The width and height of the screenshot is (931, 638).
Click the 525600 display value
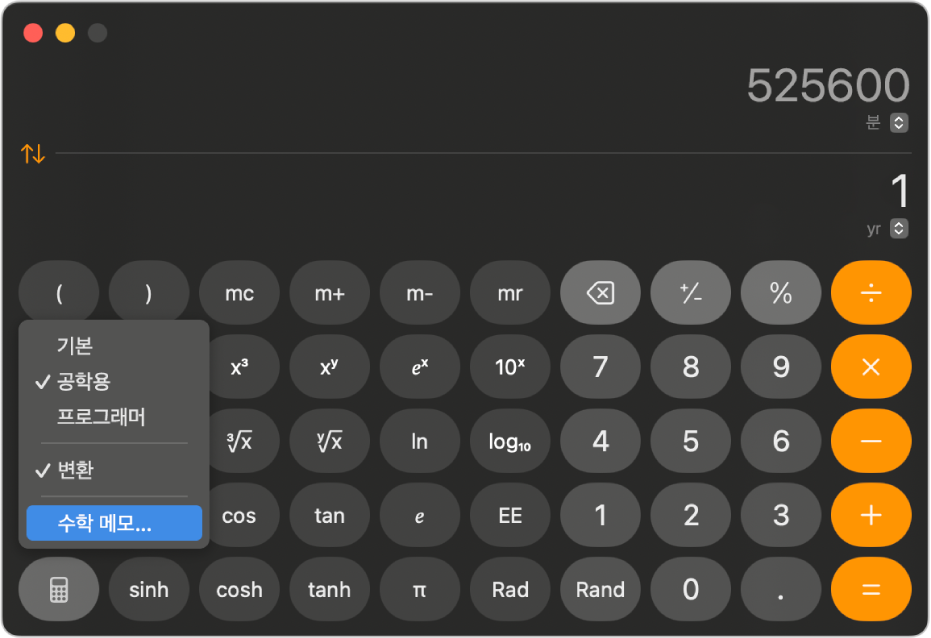click(x=828, y=85)
